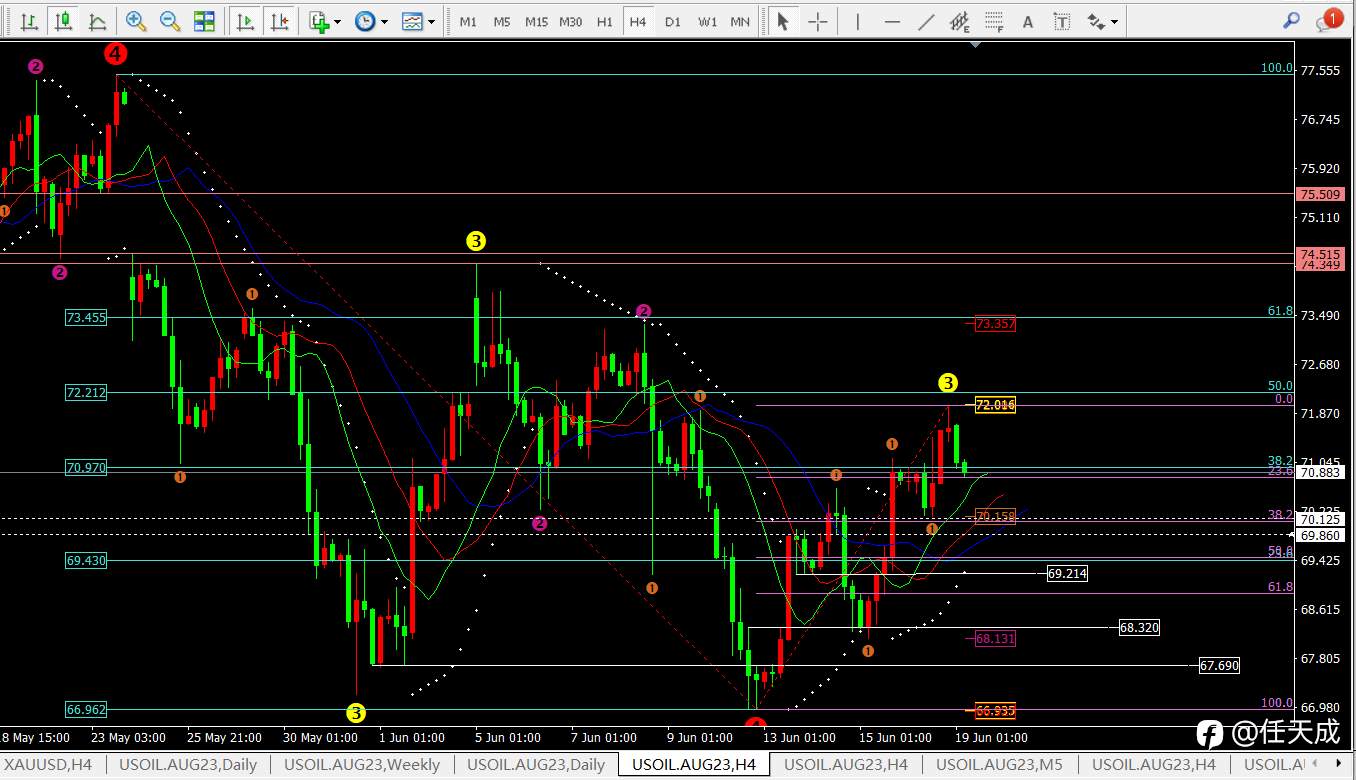The width and height of the screenshot is (1356, 780).
Task: Click the 13 Jun 01:00 time label
Action: [x=799, y=738]
